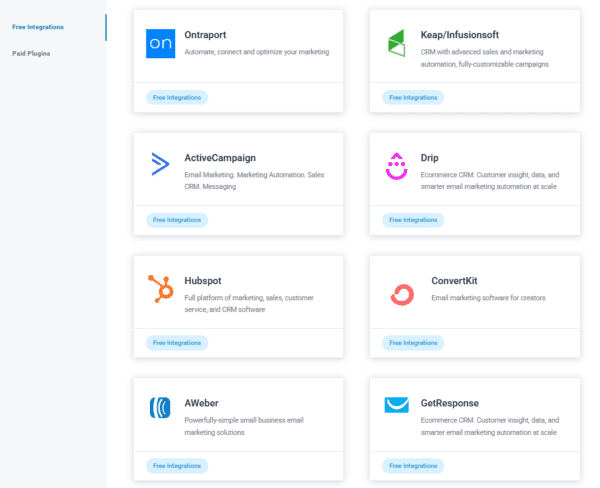Click Free Integrations tag under Ontraport
This screenshot has height=488, width=600.
point(177,97)
